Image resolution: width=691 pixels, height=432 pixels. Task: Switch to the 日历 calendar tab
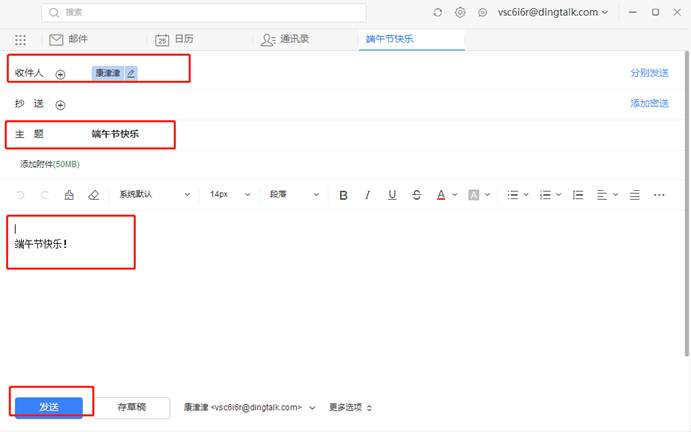pyautogui.click(x=174, y=40)
